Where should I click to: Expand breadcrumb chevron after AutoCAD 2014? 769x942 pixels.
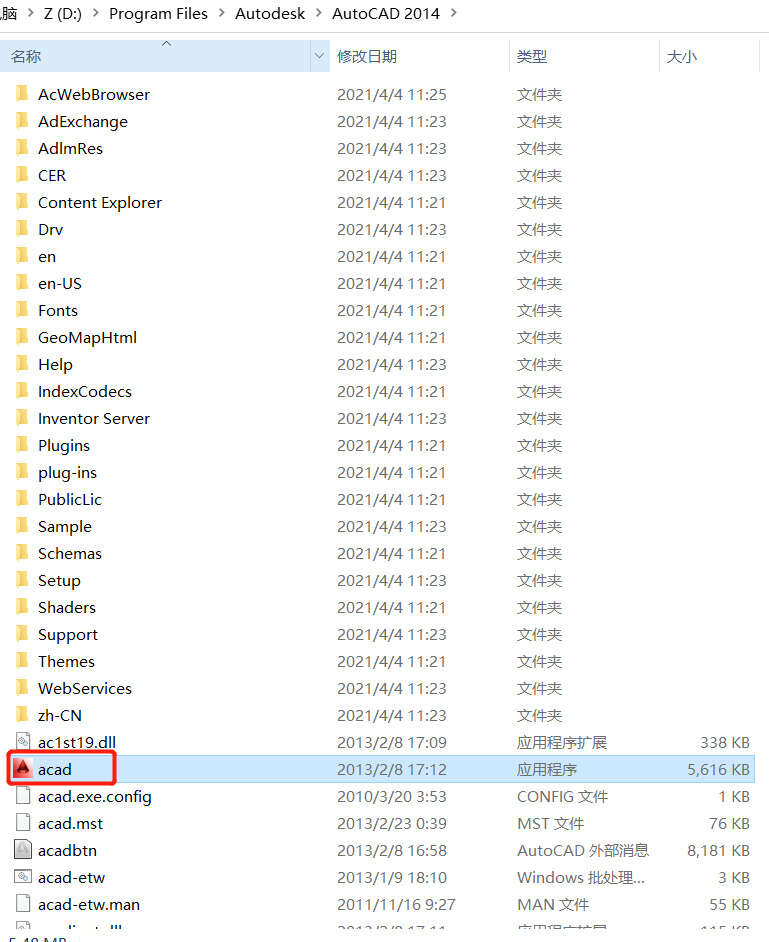click(454, 13)
